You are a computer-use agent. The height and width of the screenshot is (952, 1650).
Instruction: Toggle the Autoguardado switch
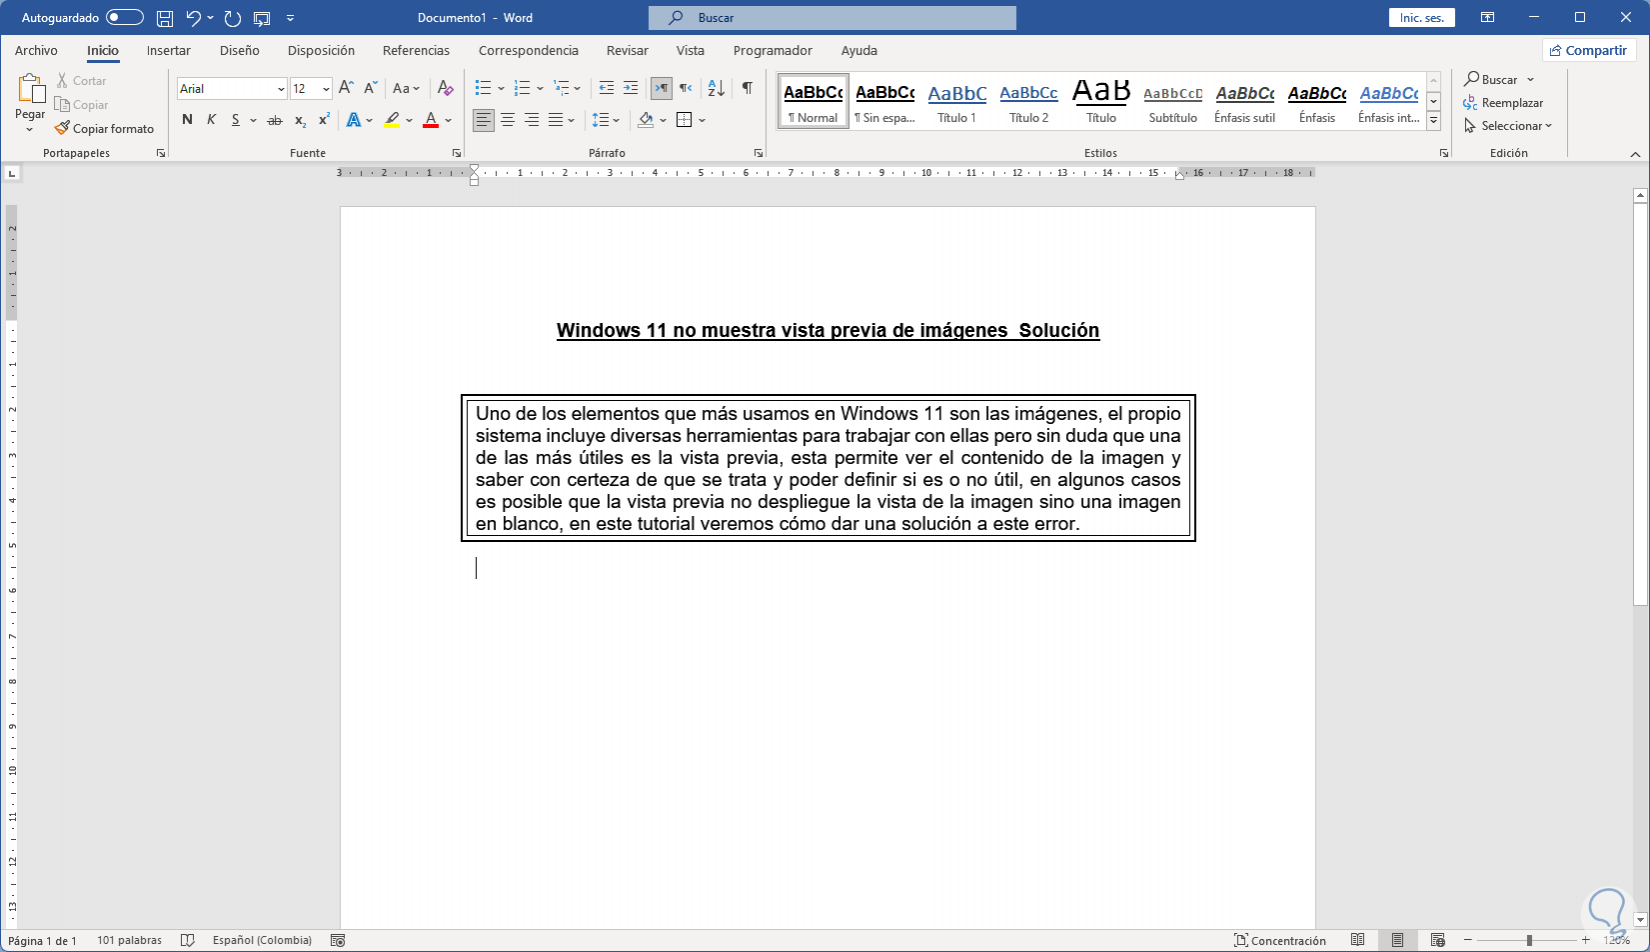pos(125,18)
